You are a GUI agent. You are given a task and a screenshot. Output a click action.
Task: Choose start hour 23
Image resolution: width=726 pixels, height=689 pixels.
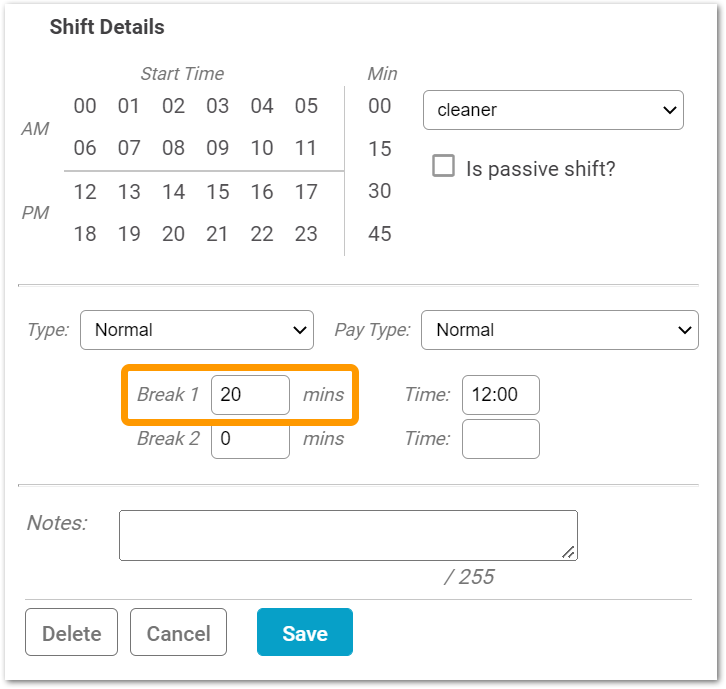(x=306, y=235)
